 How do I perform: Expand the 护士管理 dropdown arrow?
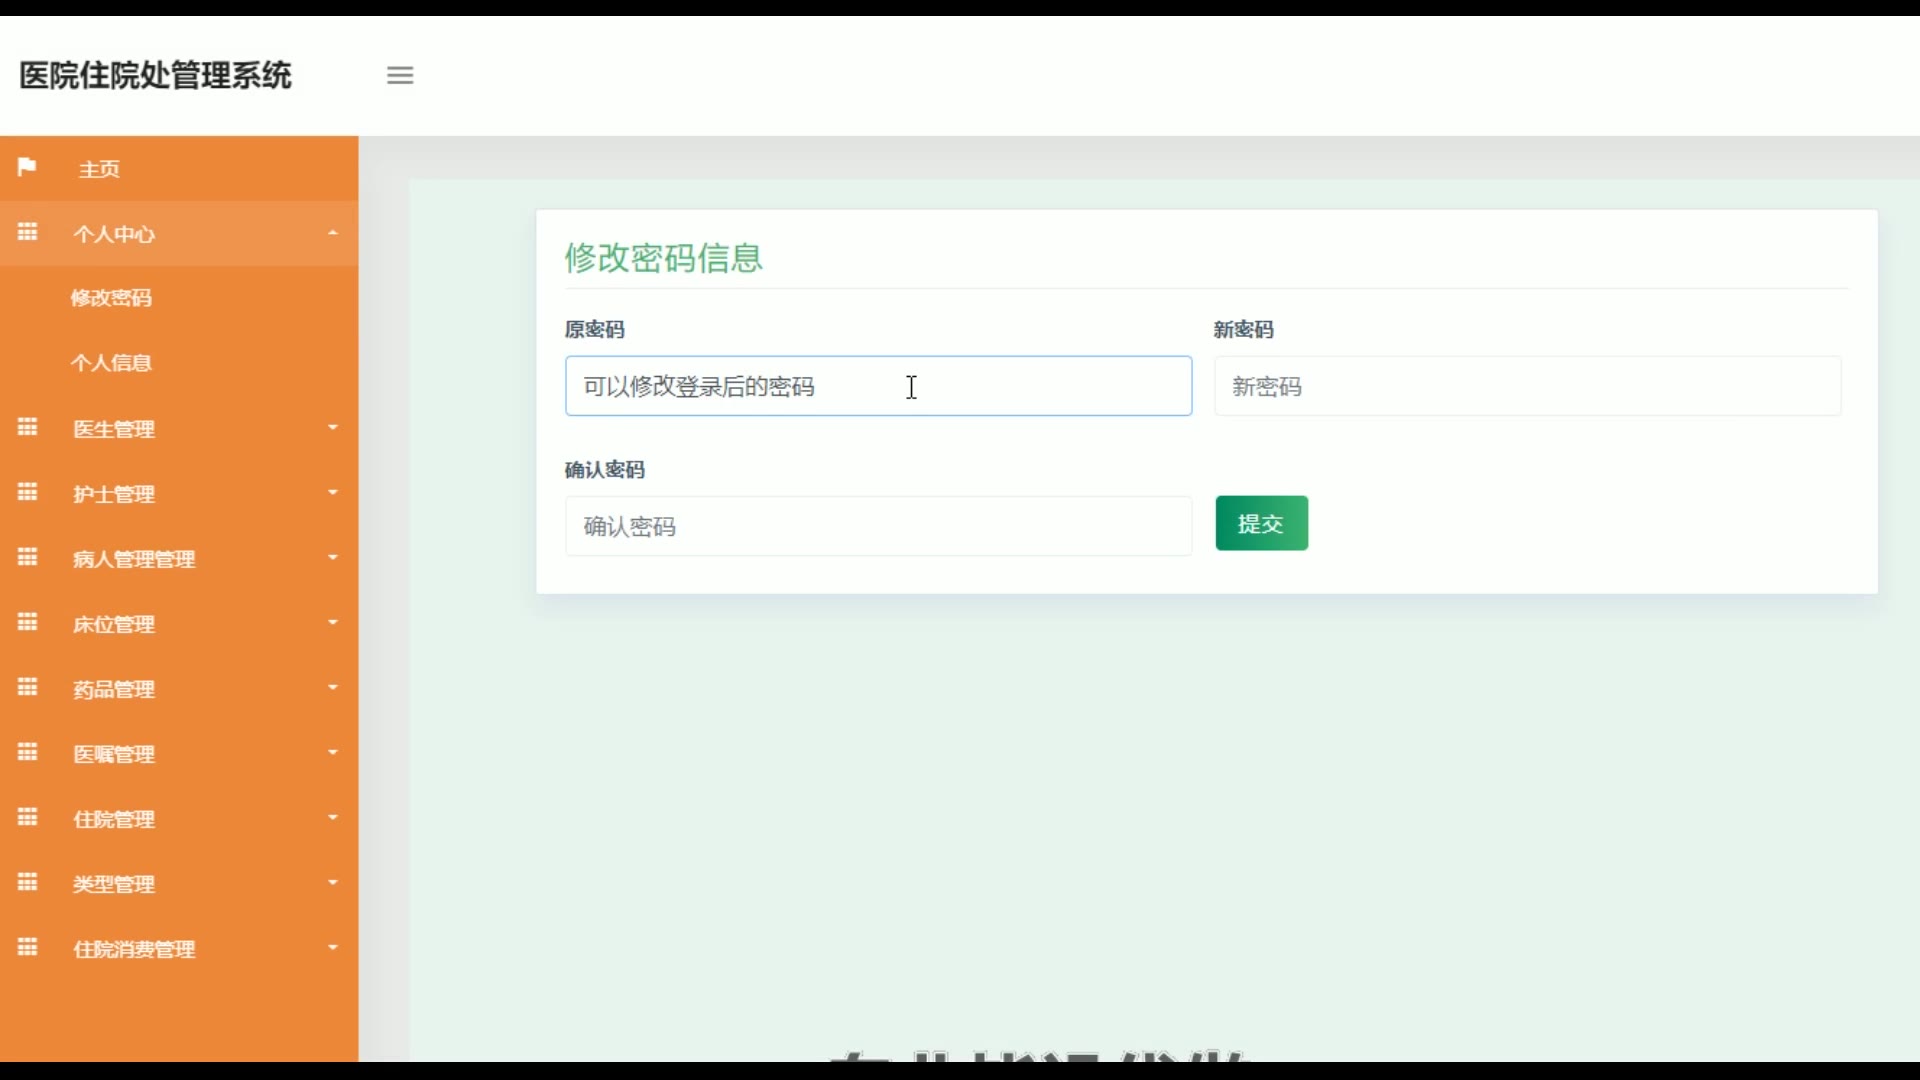click(x=333, y=493)
